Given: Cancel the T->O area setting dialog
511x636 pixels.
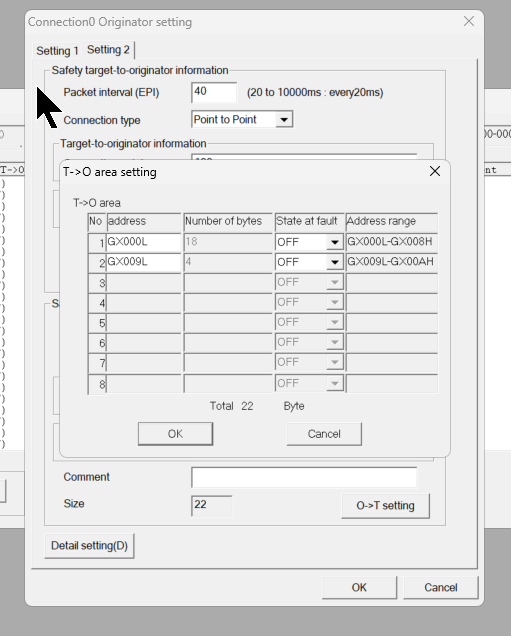Looking at the screenshot, I should point(324,434).
